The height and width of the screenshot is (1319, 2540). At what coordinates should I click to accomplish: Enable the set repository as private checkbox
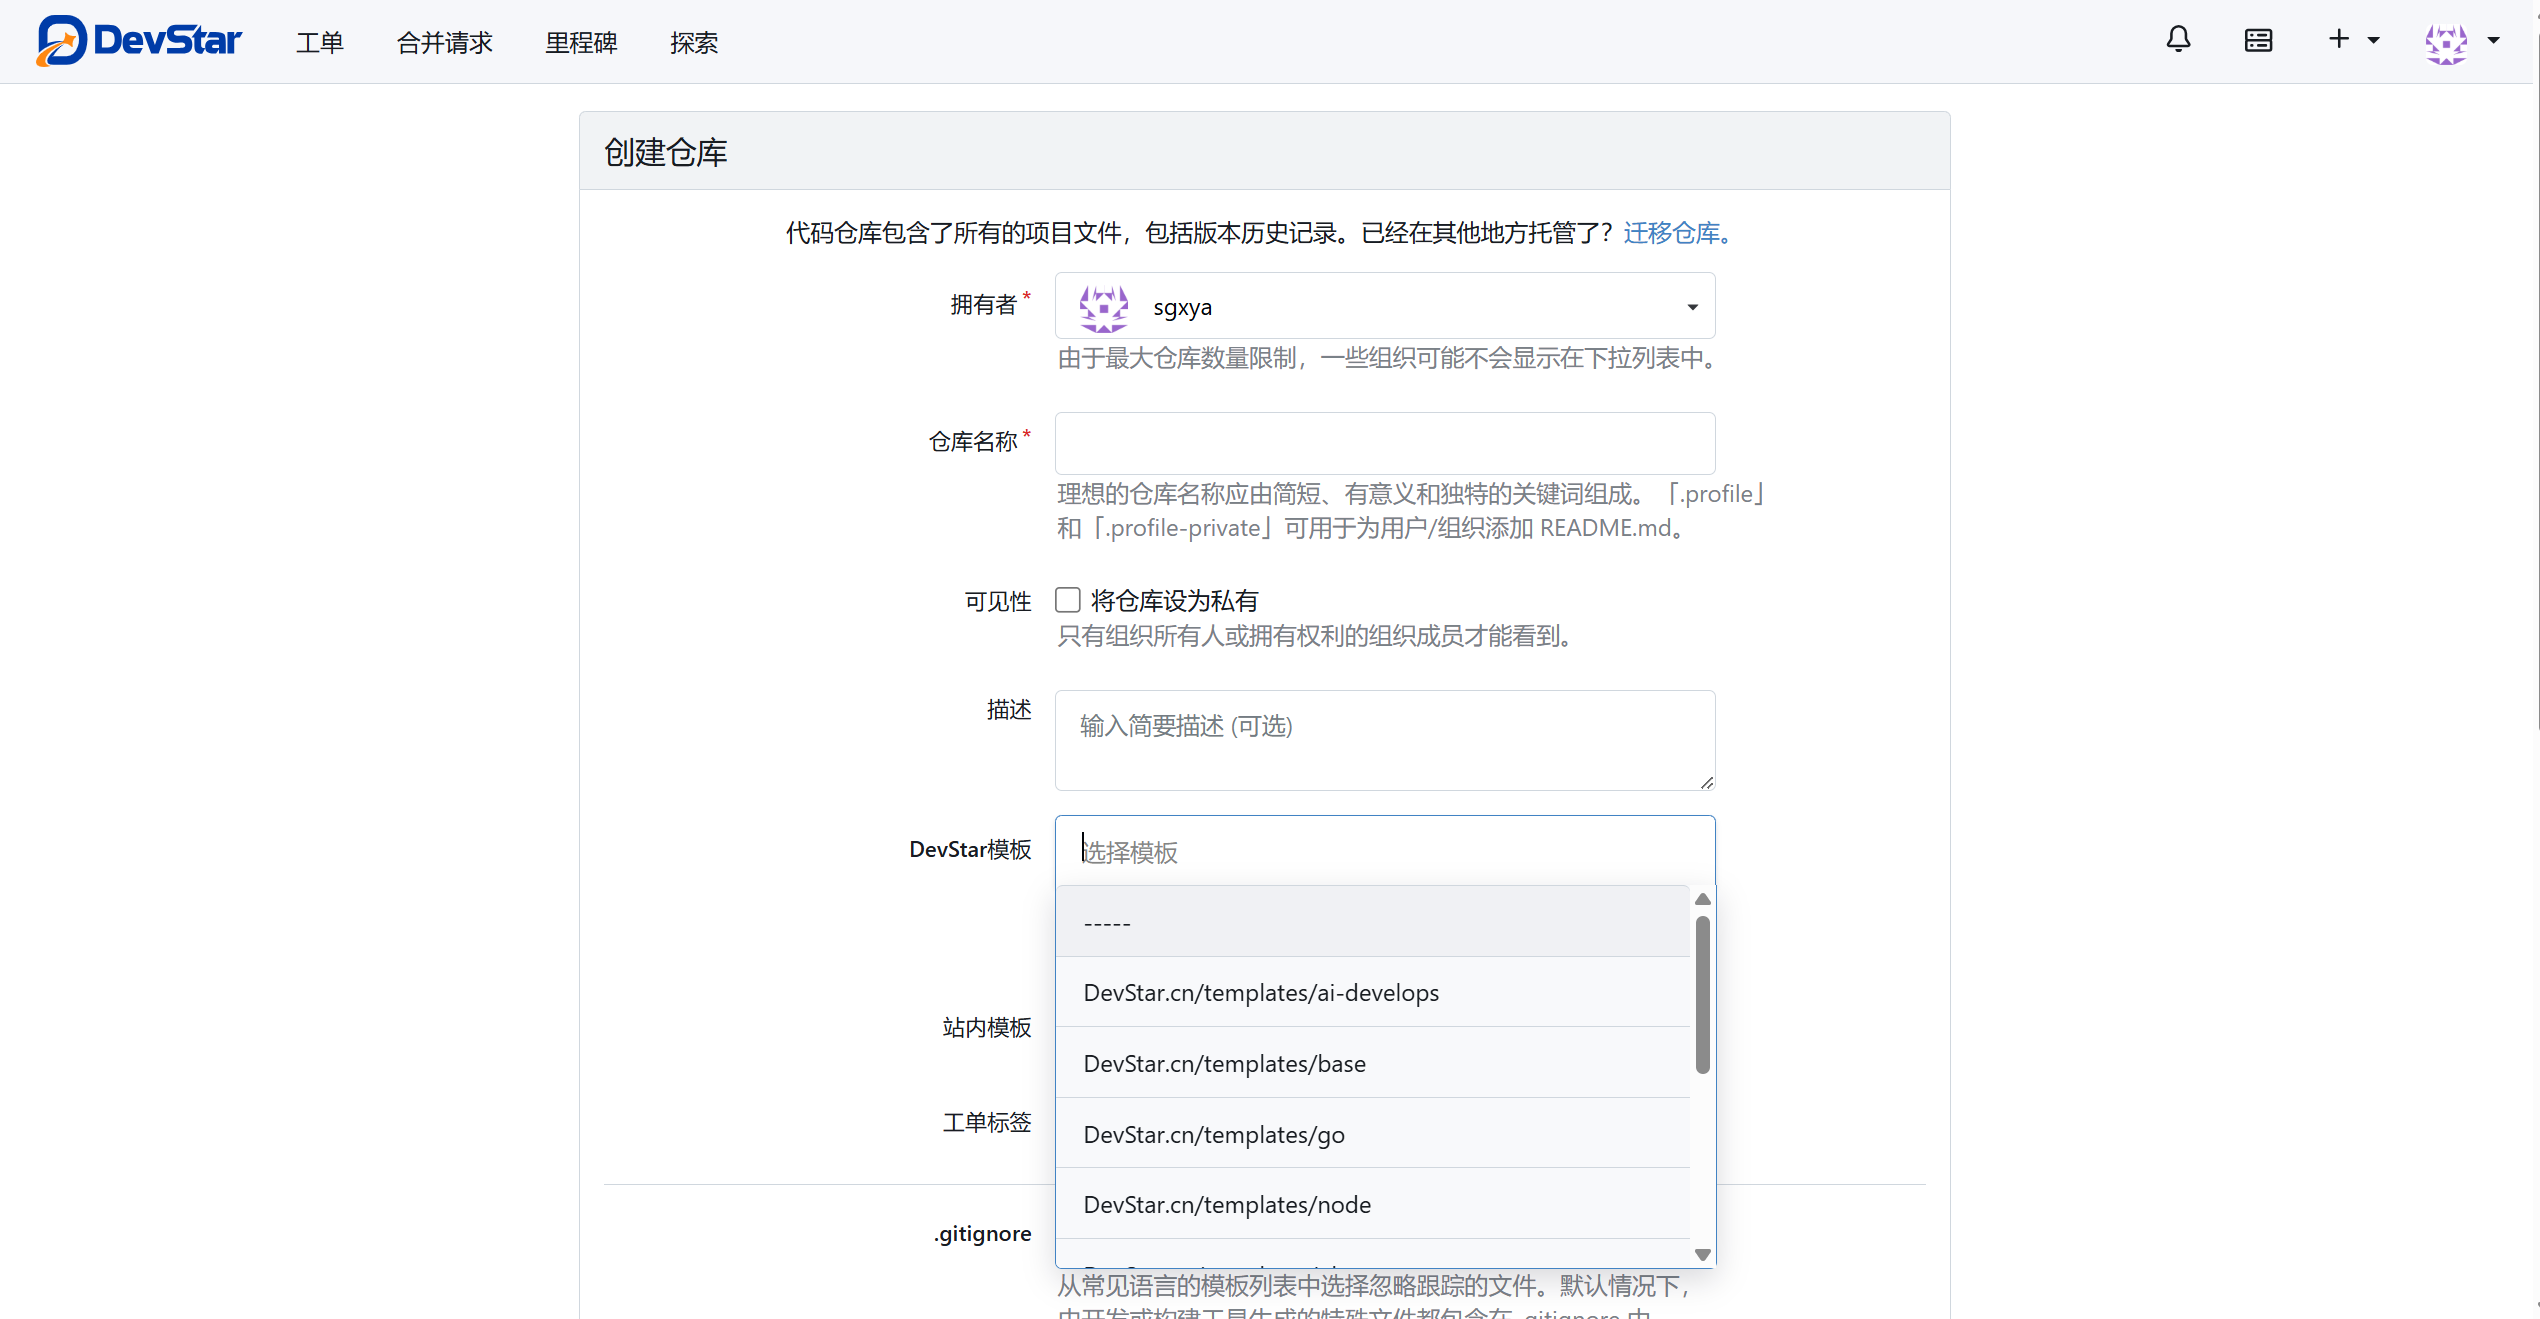point(1068,600)
